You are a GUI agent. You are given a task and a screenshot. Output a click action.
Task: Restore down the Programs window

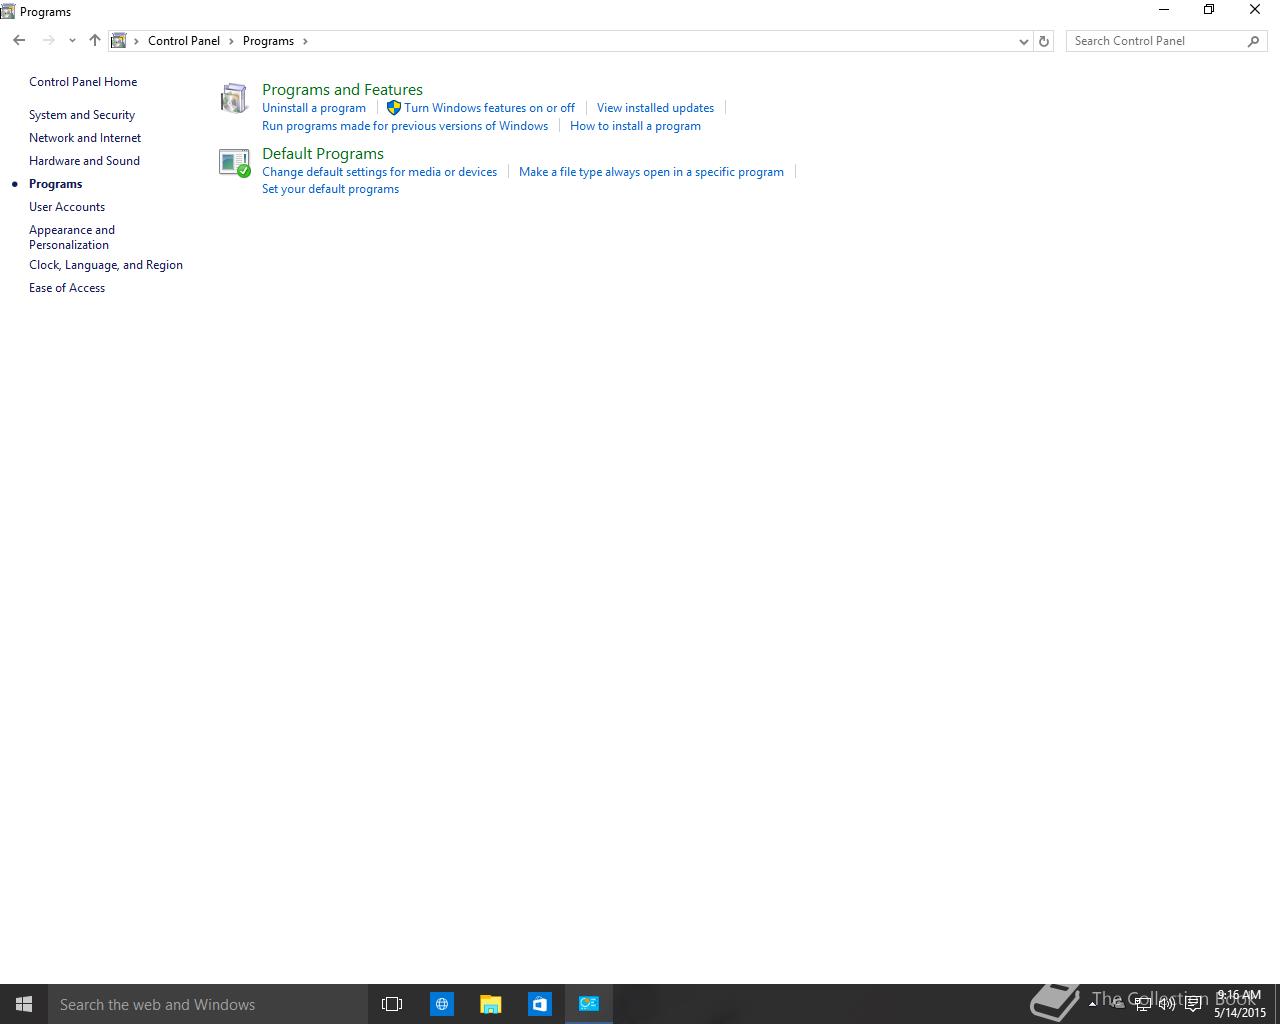pyautogui.click(x=1209, y=10)
